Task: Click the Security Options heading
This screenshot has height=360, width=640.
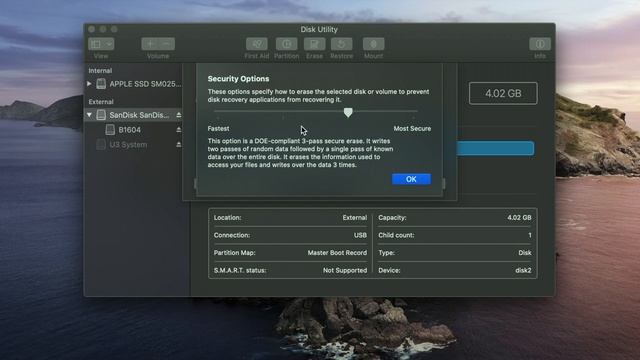Action: (238, 79)
